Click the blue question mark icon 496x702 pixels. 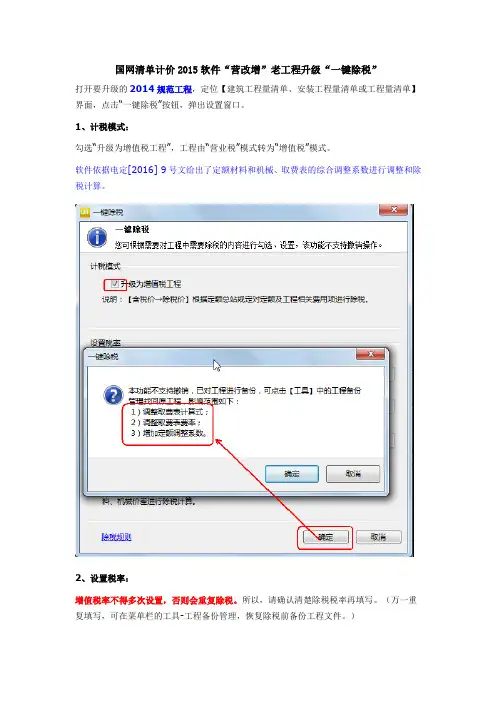coord(113,395)
